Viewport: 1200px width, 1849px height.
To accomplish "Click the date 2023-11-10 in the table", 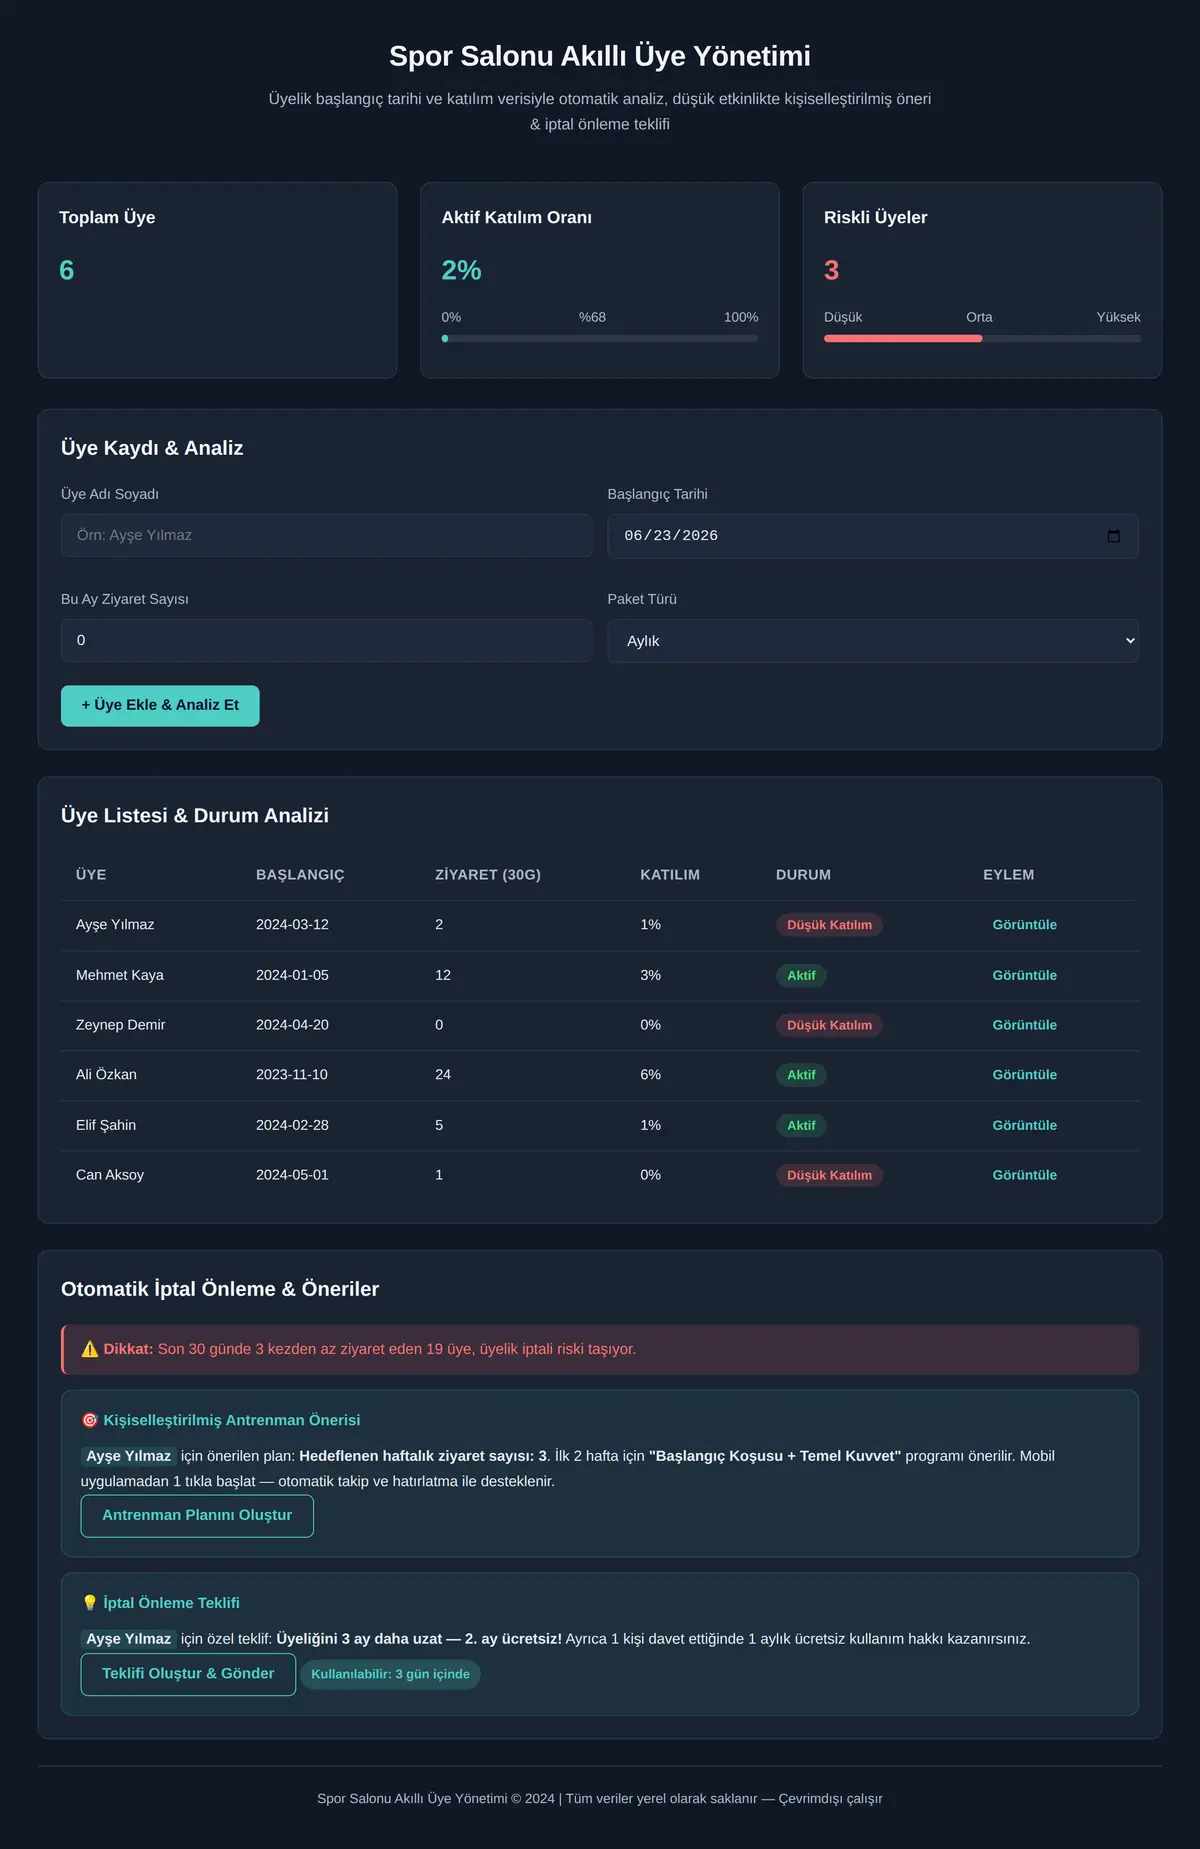I will [x=292, y=1075].
